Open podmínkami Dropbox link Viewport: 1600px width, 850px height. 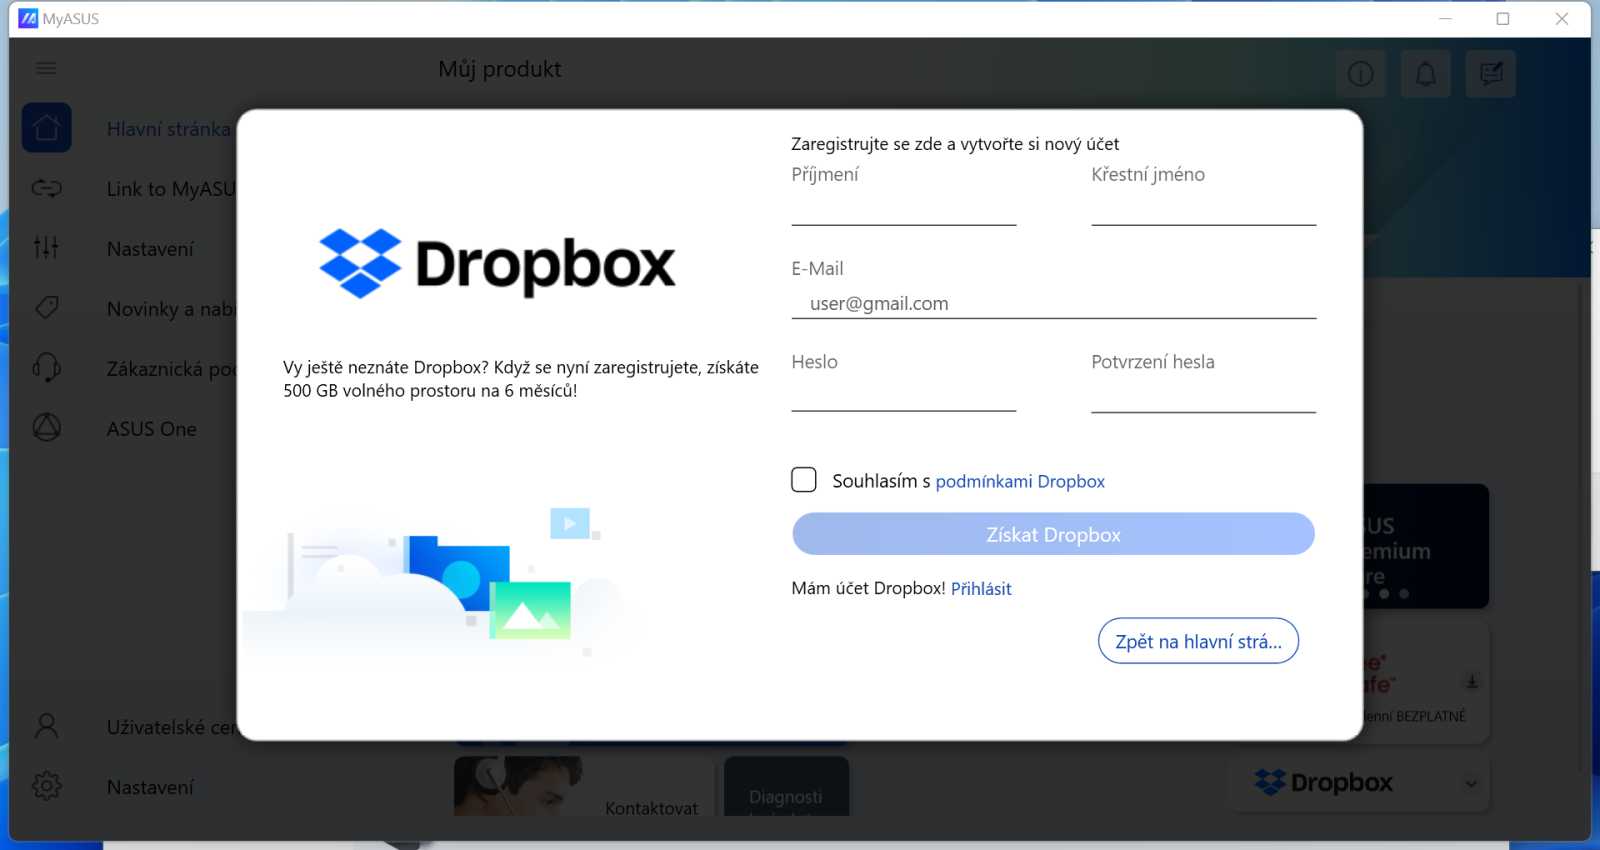pos(1020,481)
